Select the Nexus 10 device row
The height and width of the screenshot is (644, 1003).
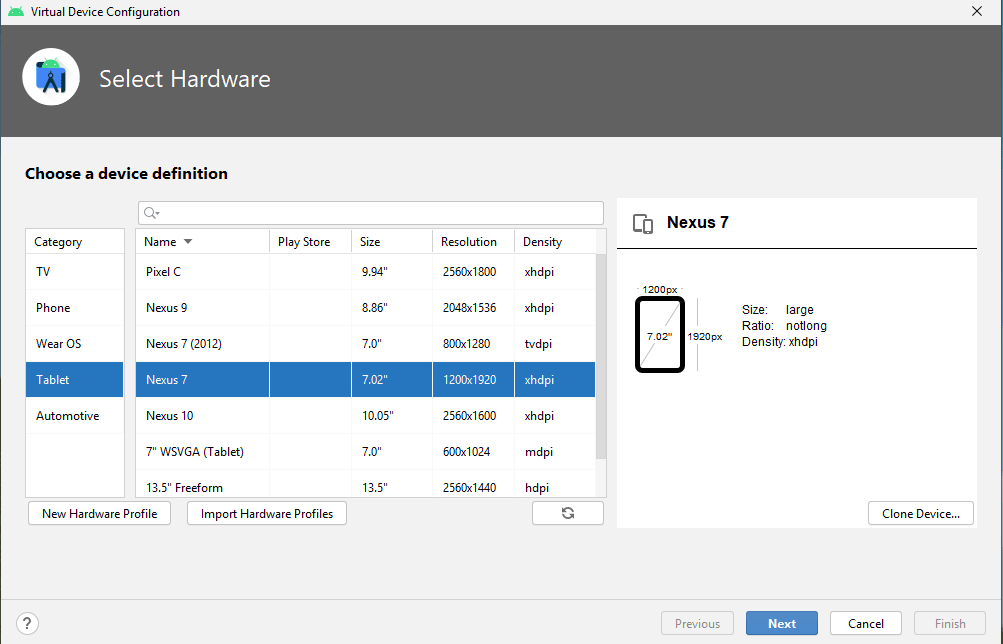pyautogui.click(x=365, y=416)
